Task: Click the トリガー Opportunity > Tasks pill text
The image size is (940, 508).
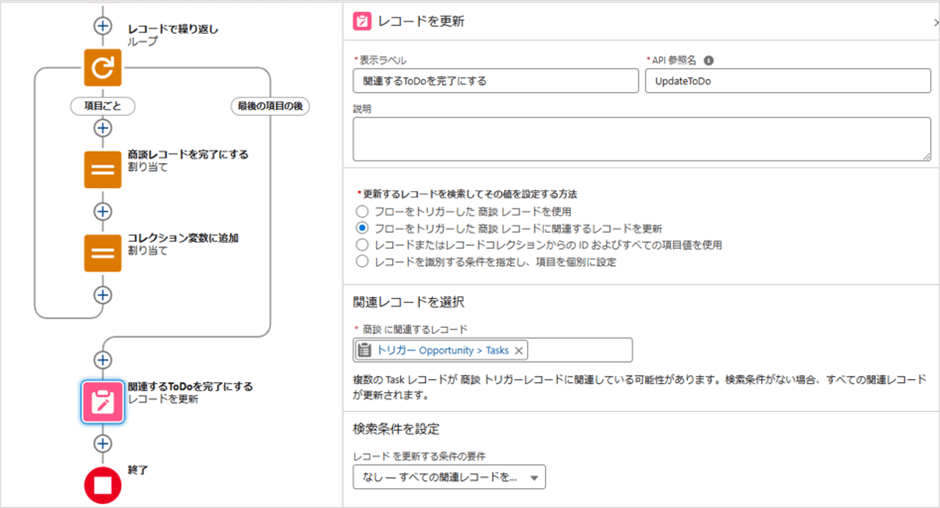Action: [x=442, y=350]
